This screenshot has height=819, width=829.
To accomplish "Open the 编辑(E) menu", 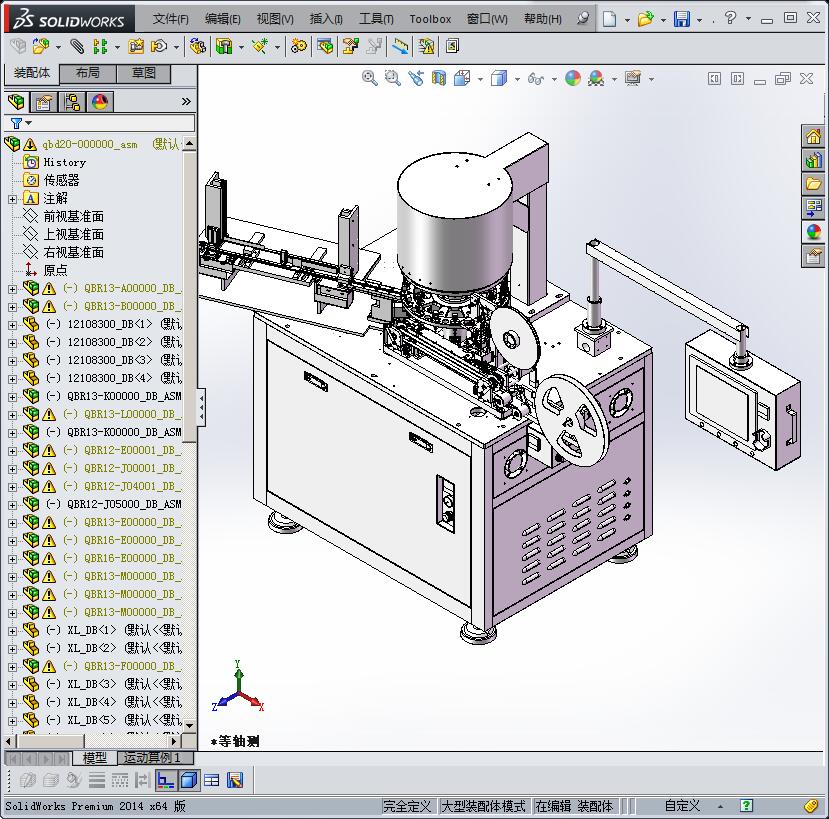I will tap(223, 19).
